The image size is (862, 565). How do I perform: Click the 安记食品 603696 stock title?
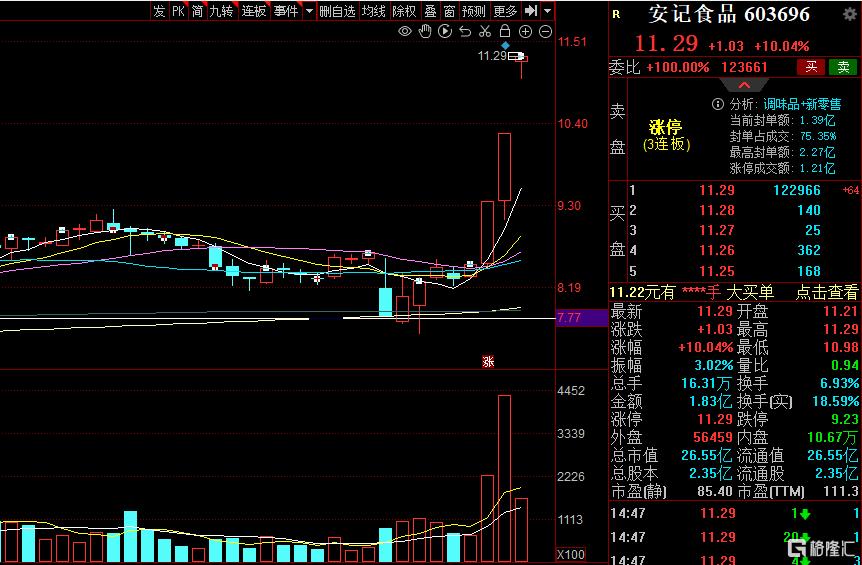729,15
